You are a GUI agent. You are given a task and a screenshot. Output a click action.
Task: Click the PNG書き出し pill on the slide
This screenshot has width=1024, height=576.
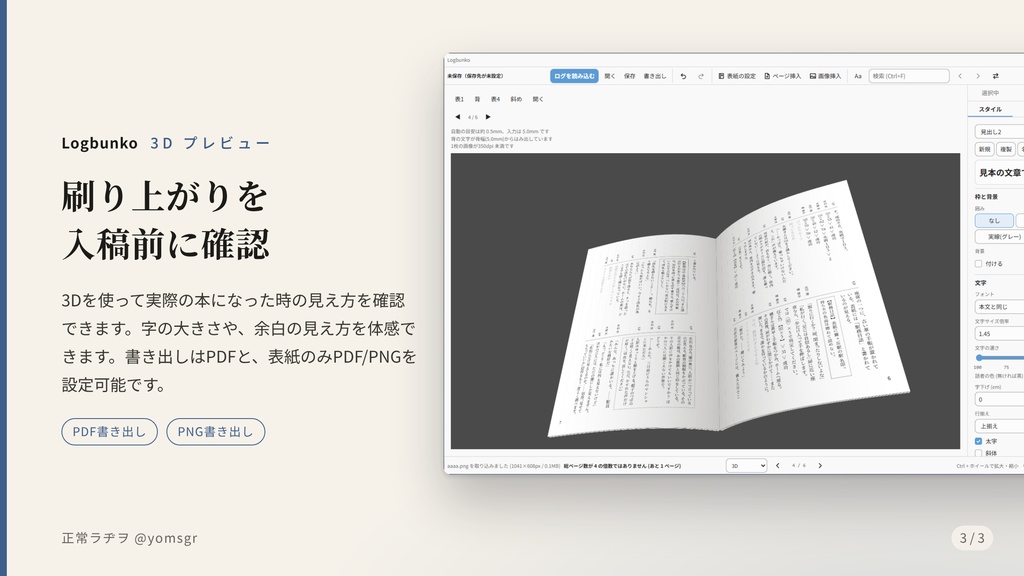[216, 432]
